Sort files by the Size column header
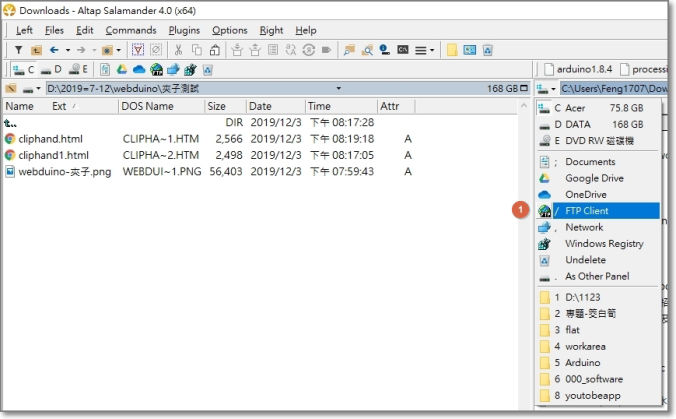Viewport: 676px width, 419px height. click(217, 106)
